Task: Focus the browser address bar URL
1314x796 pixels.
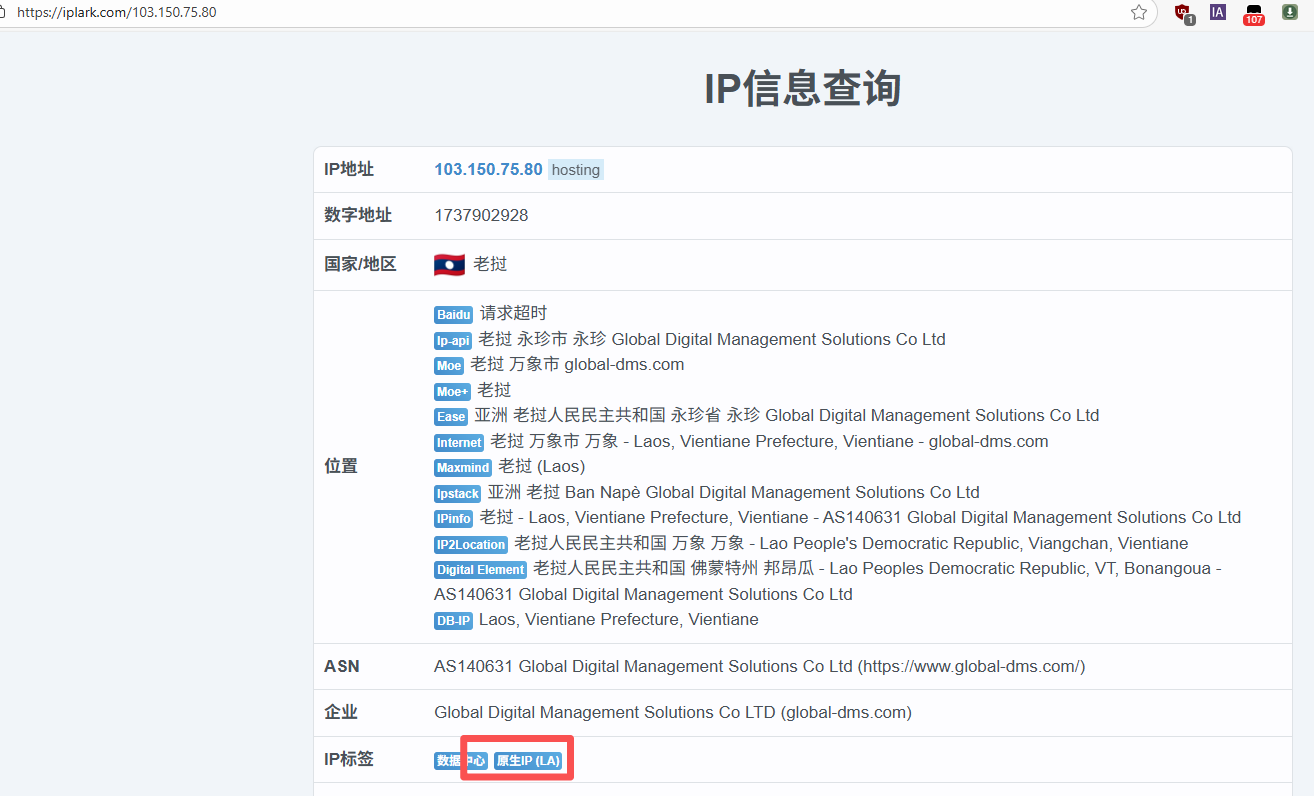Action: coord(116,13)
